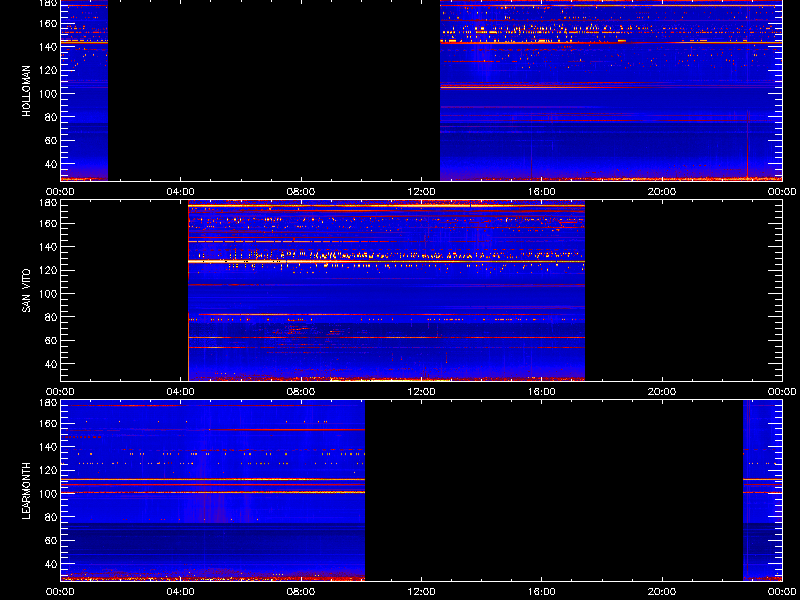Pick the 16:00 time label below Learmonth panel
The height and width of the screenshot is (600, 800).
pyautogui.click(x=541, y=592)
